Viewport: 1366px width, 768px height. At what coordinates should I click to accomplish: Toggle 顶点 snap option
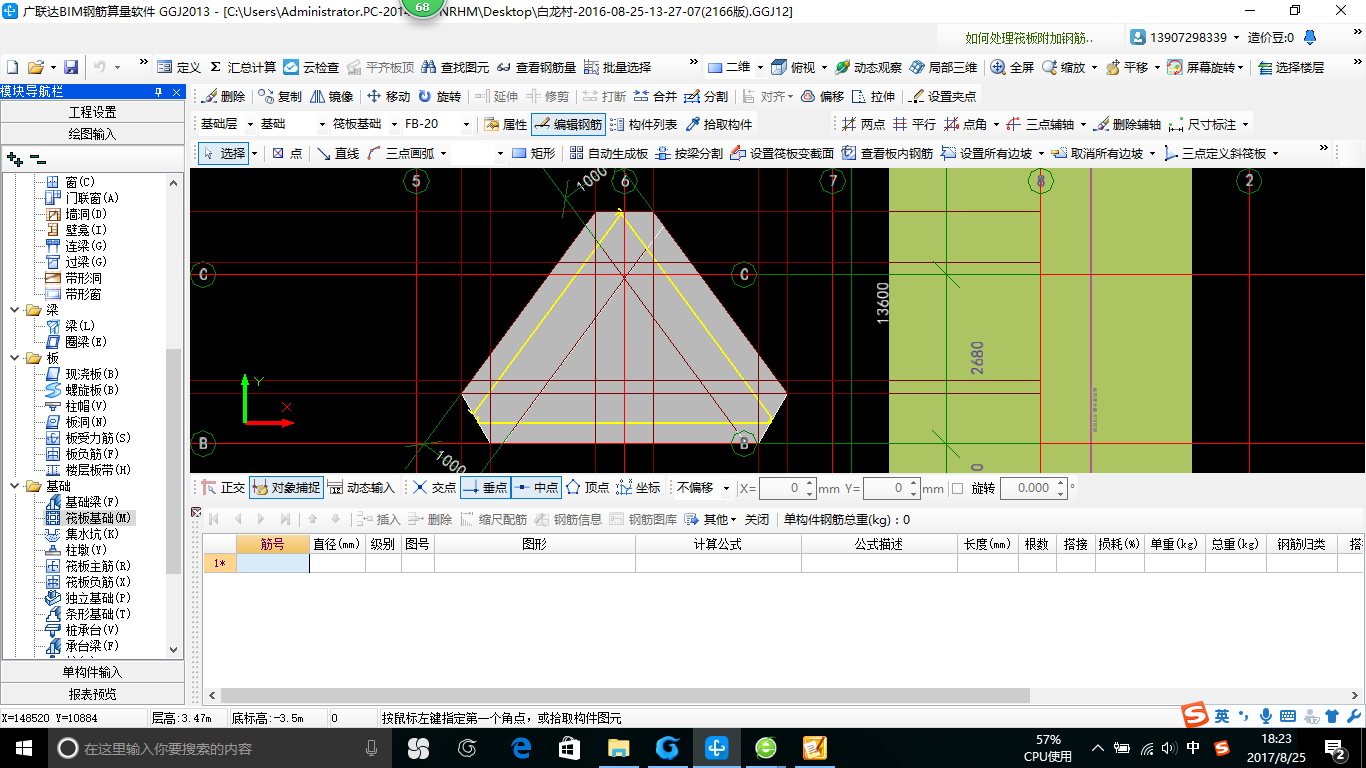[x=587, y=488]
